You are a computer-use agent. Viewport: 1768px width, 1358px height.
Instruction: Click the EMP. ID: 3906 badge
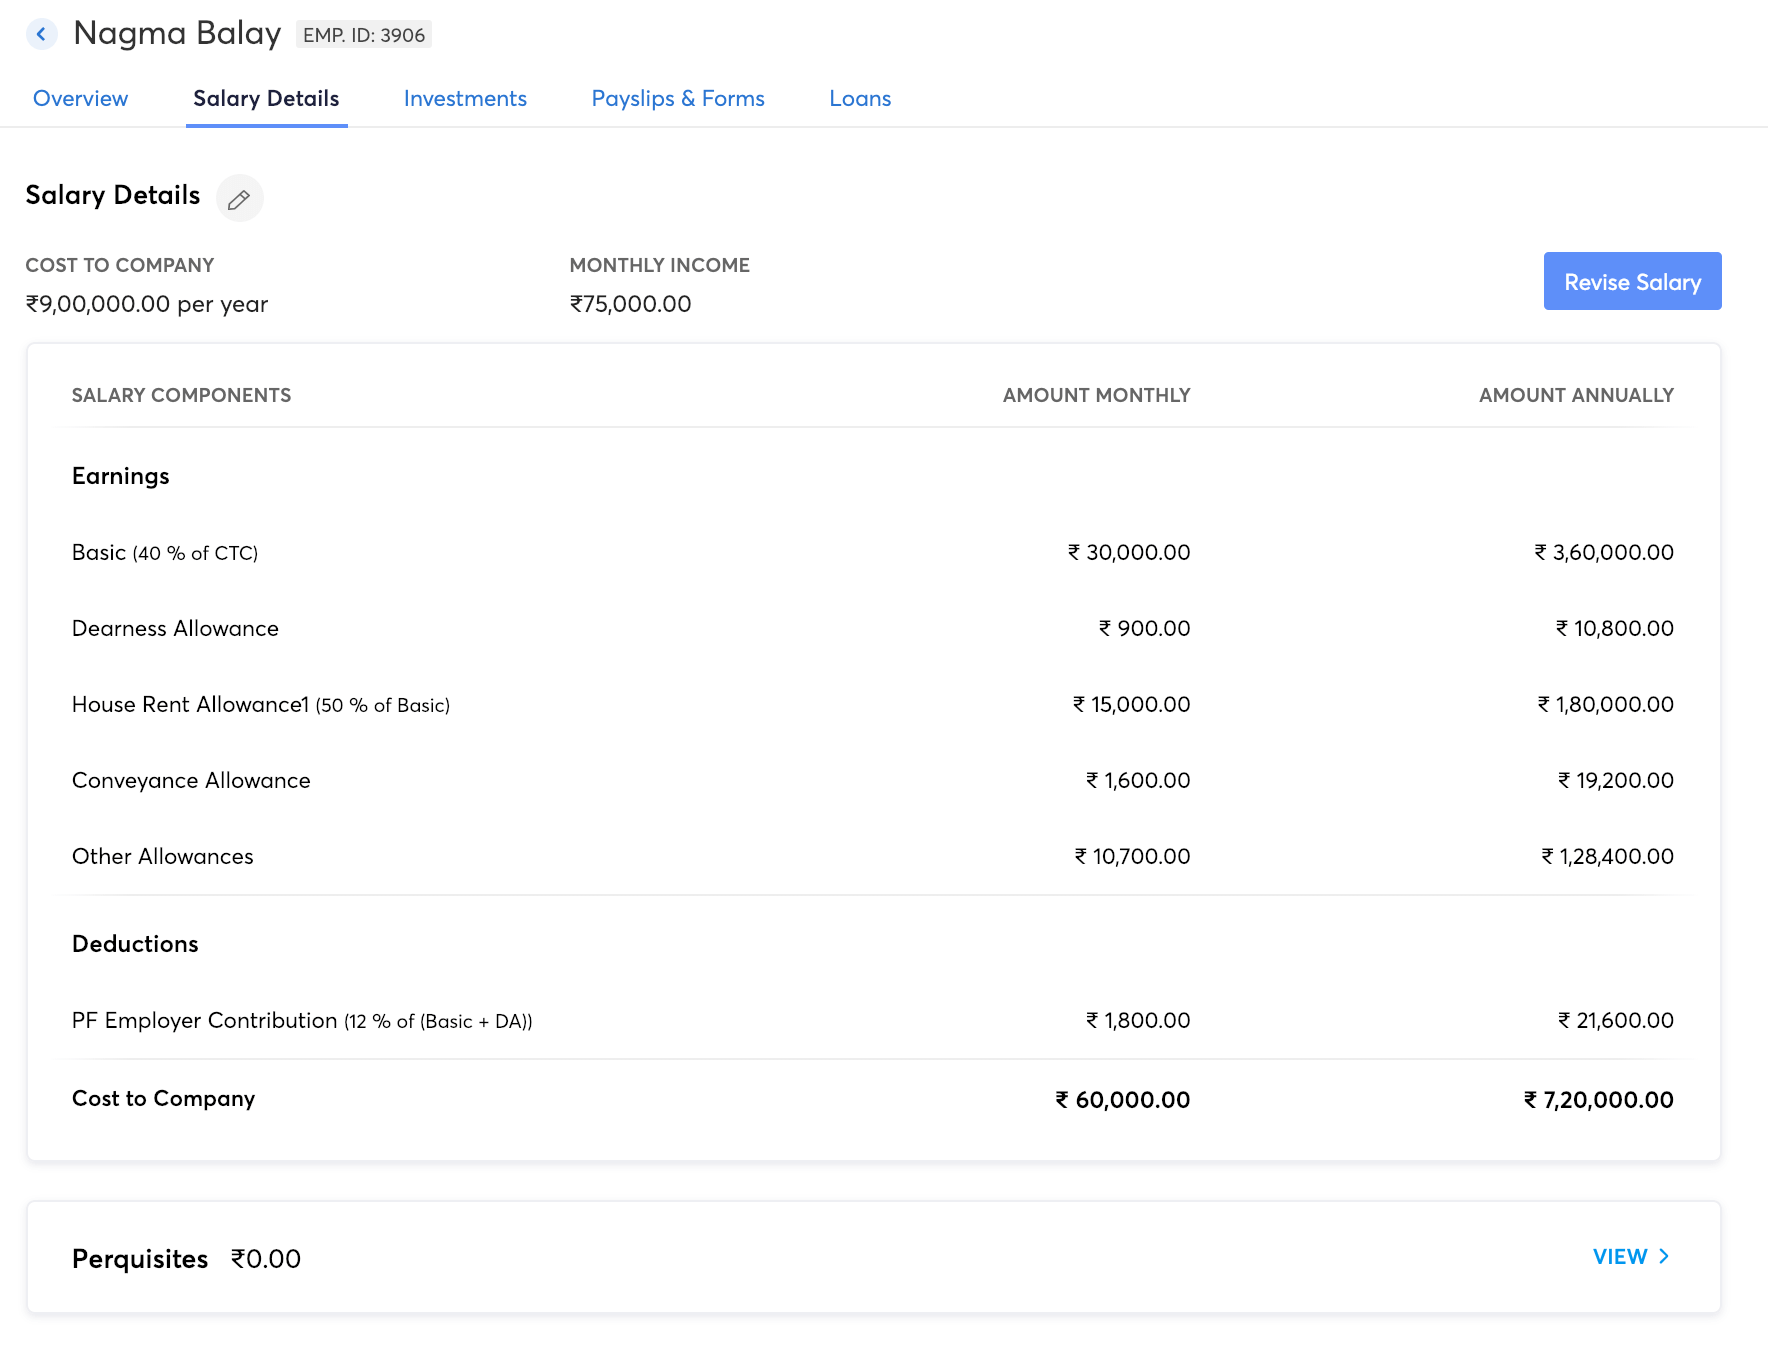point(364,35)
